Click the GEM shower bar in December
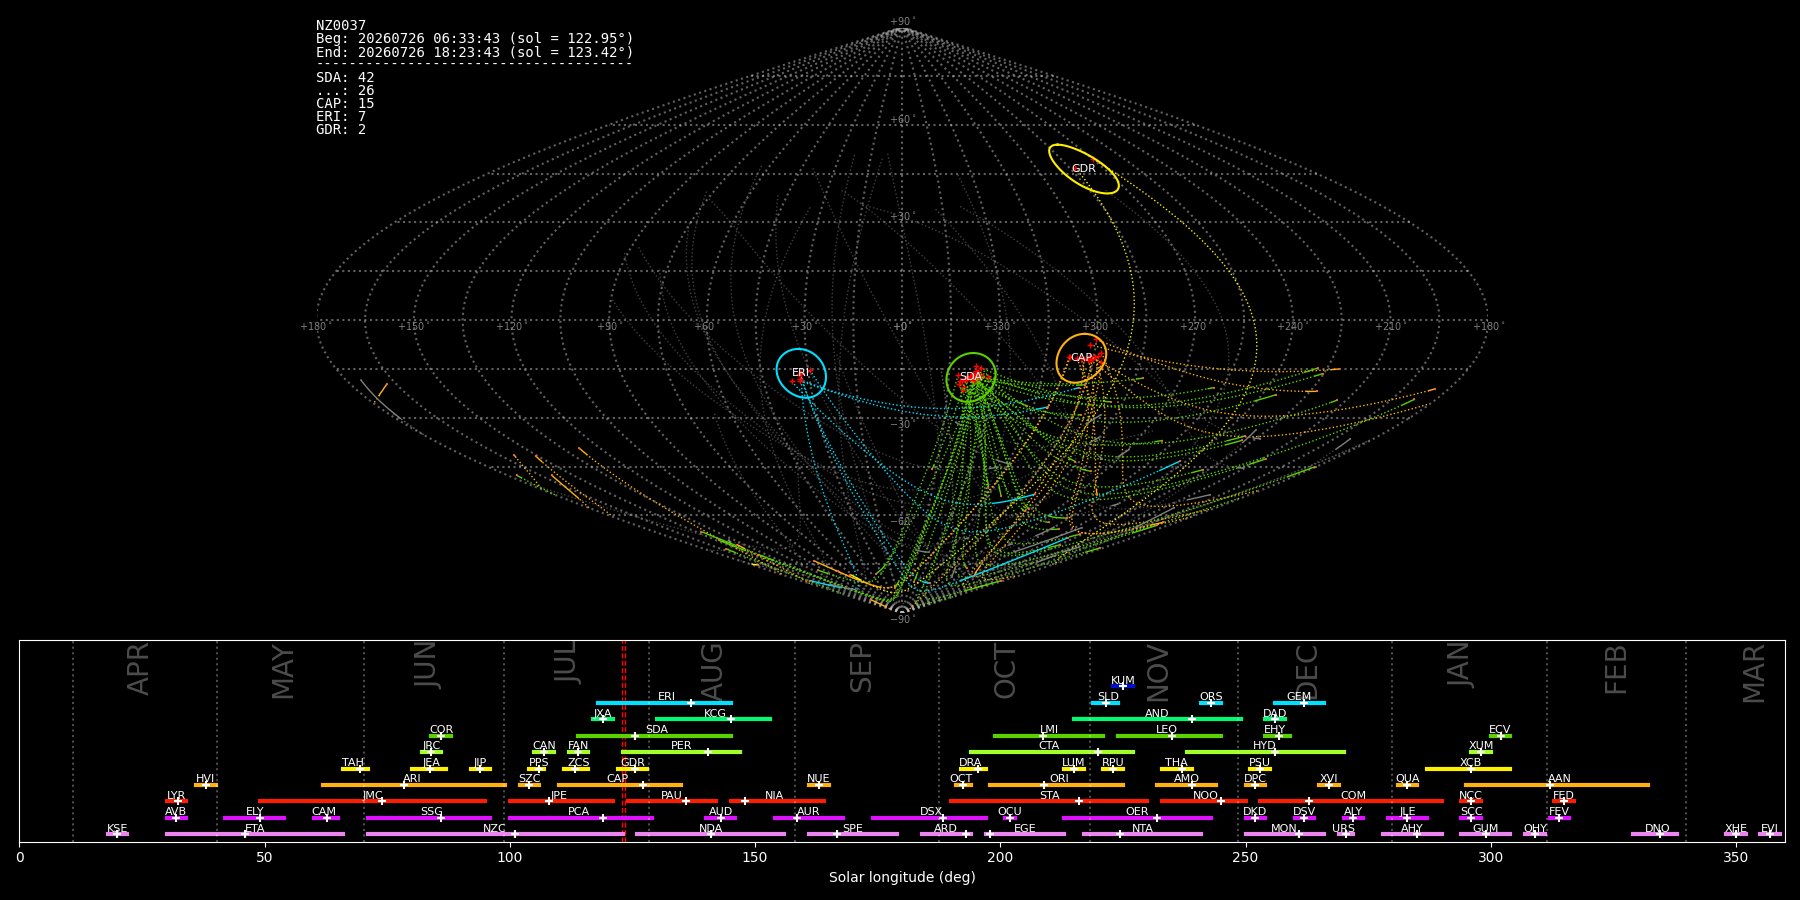The image size is (1800, 900). coord(1299,703)
